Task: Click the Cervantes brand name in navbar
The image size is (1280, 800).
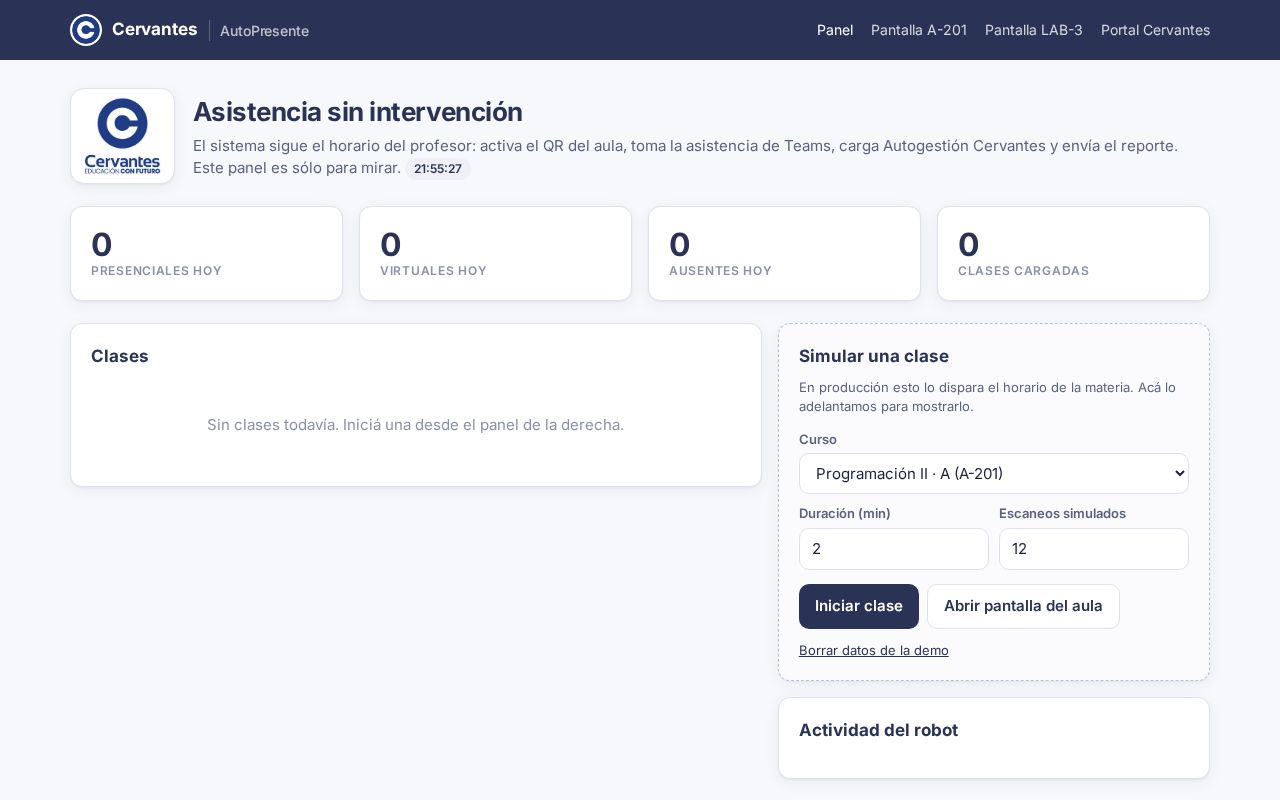Action: tap(154, 29)
